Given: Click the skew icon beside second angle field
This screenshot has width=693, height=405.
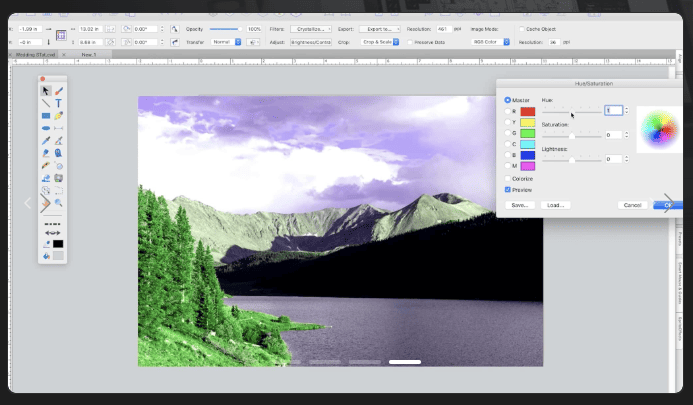Looking at the screenshot, I should pos(126,42).
